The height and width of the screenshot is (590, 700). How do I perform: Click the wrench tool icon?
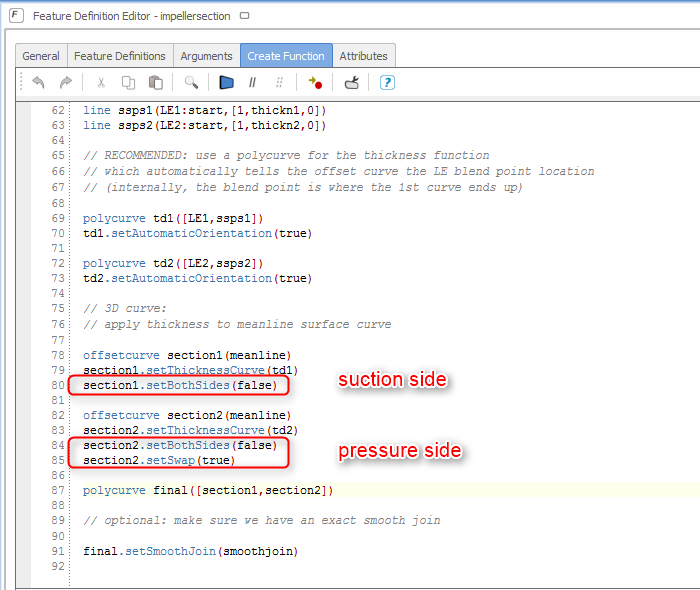tap(352, 83)
